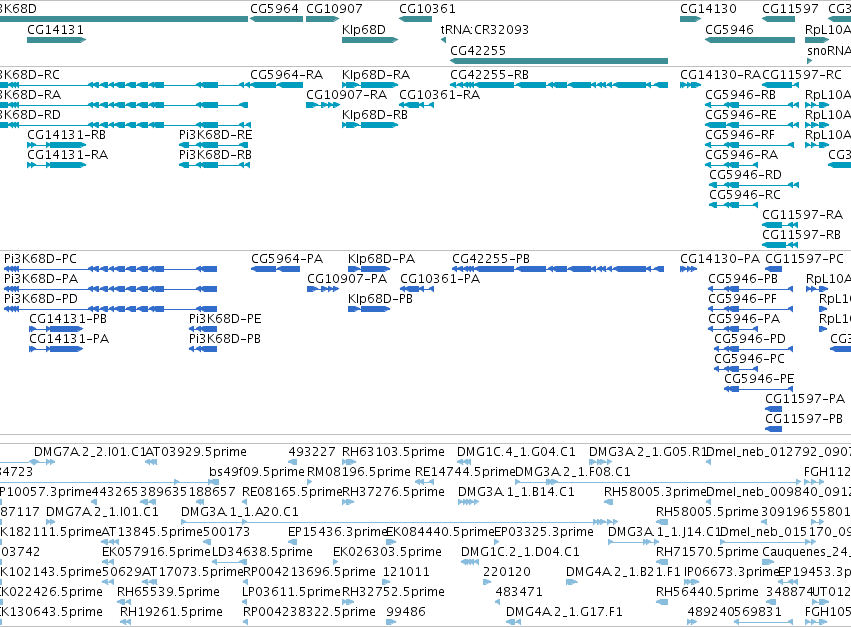Screen dimensions: 851x627
Task: Select the CG5946-RB transcript label
Action: tap(740, 94)
